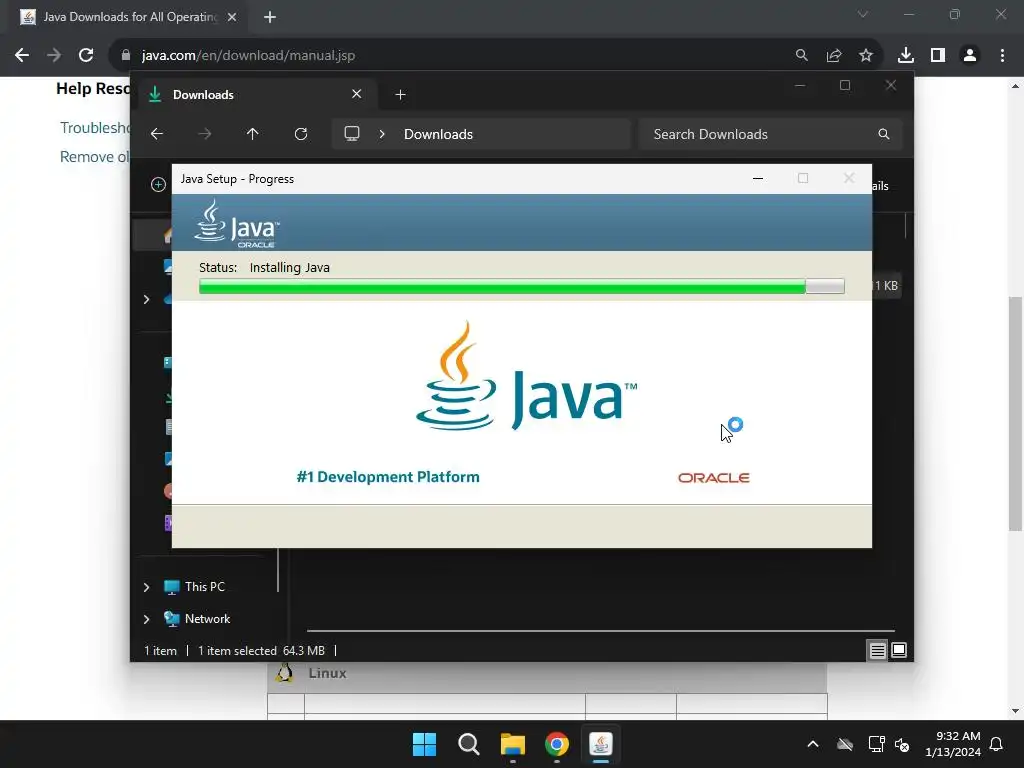Click Downloads in the Explorer breadcrumb

(x=438, y=134)
